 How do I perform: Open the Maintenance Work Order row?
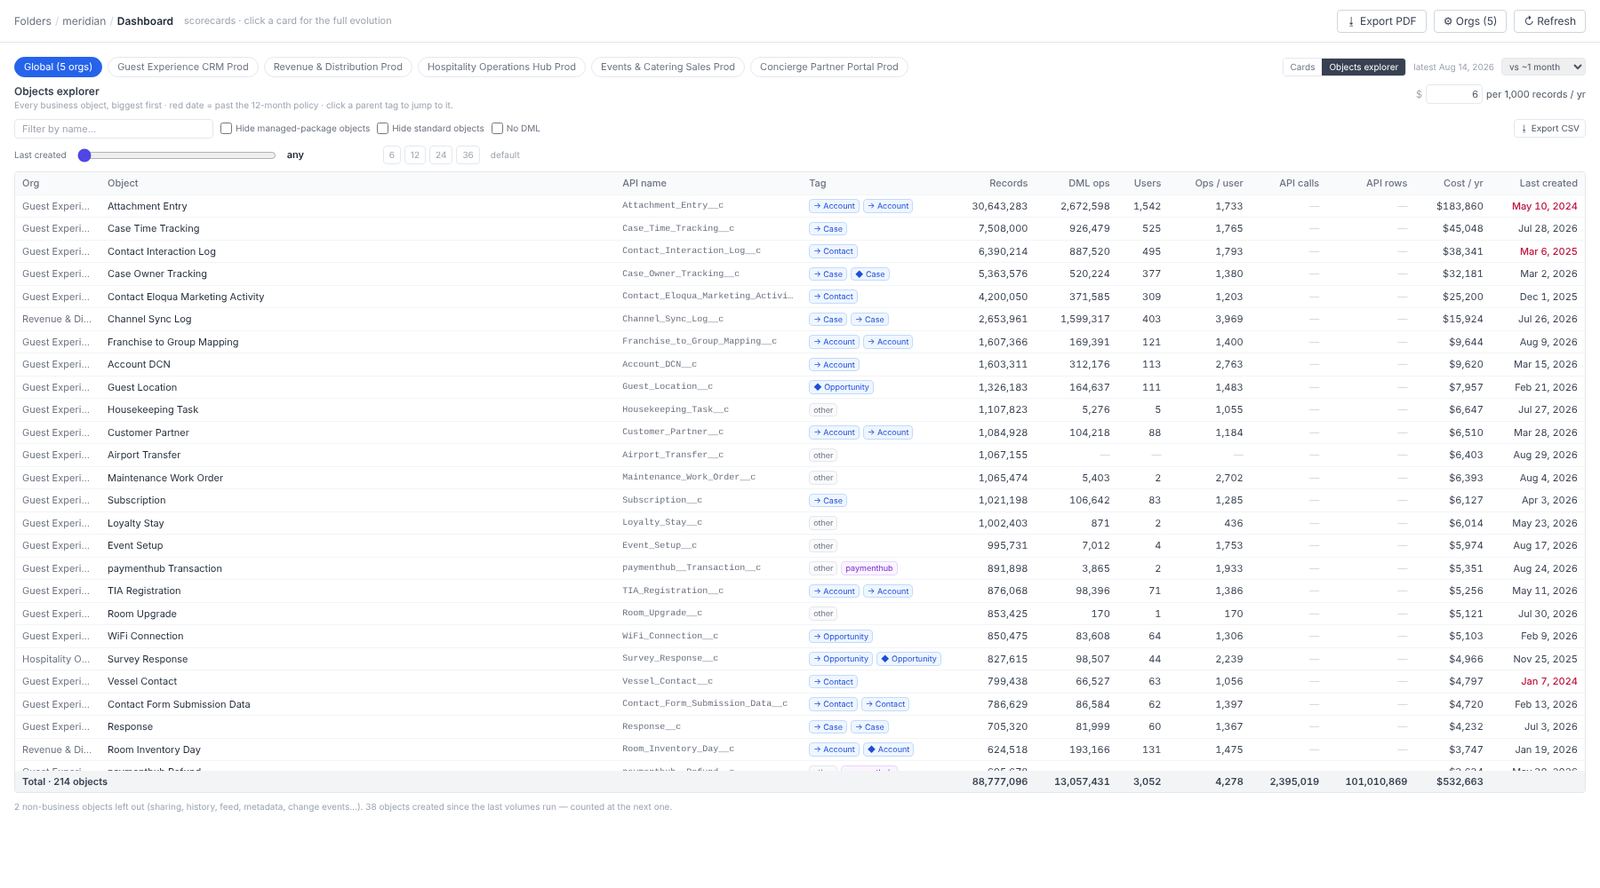pos(799,478)
